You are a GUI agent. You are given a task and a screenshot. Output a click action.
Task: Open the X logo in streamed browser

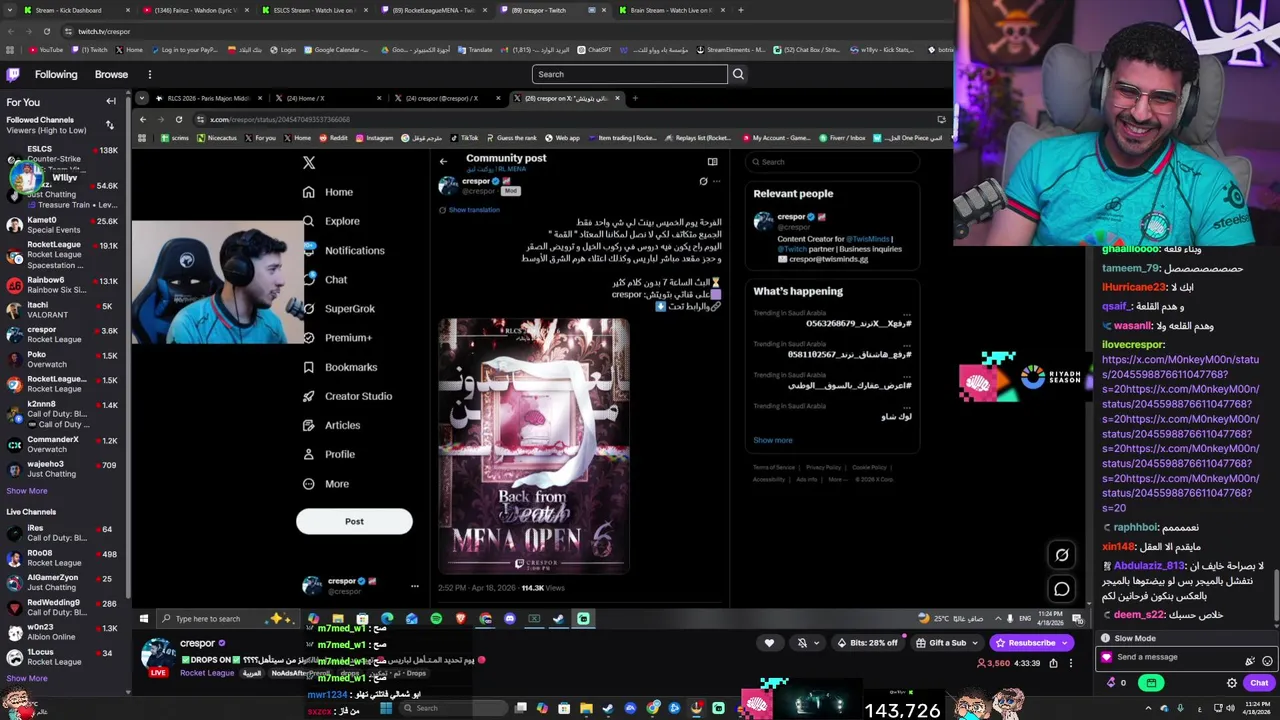point(309,163)
